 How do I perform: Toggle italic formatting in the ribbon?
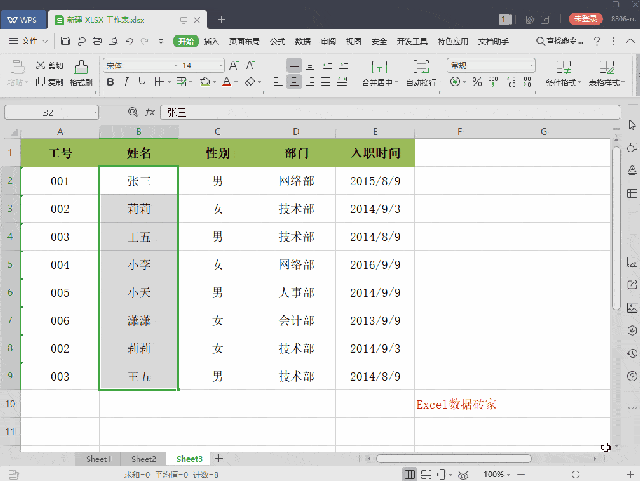click(128, 82)
